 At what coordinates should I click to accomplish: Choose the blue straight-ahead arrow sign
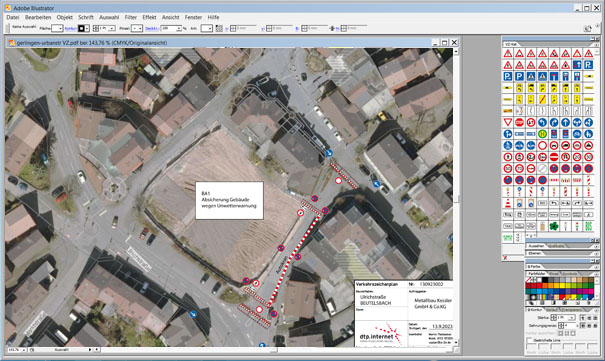pos(566,123)
